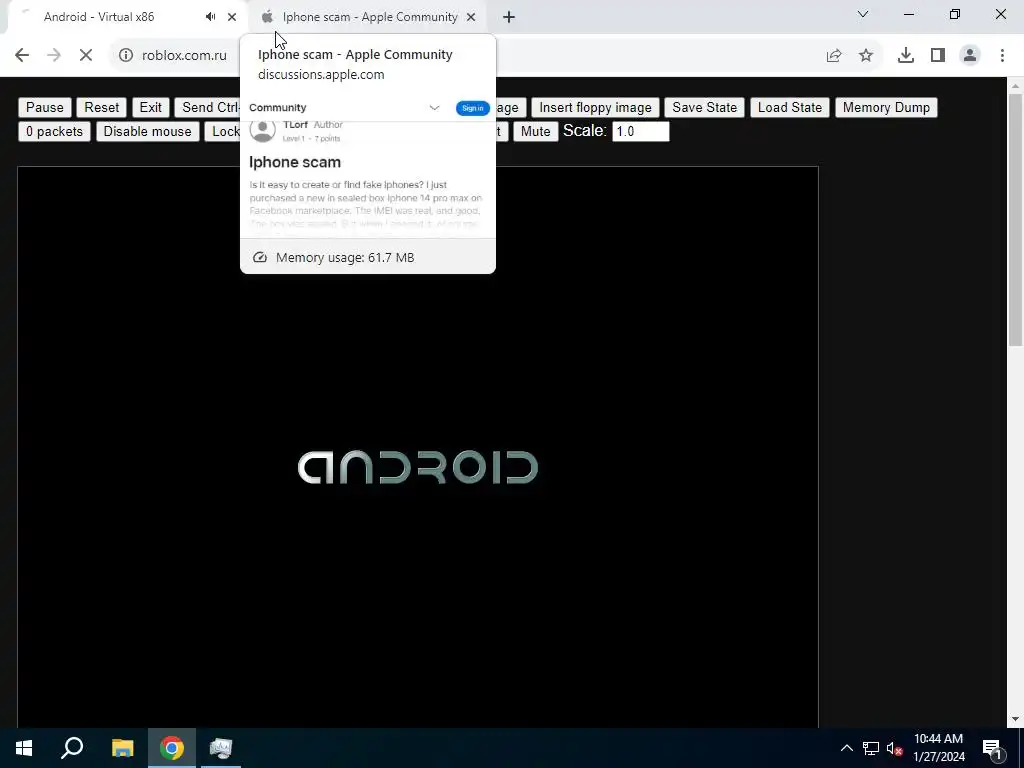Click Save State
The height and width of the screenshot is (768, 1024).
tap(704, 107)
